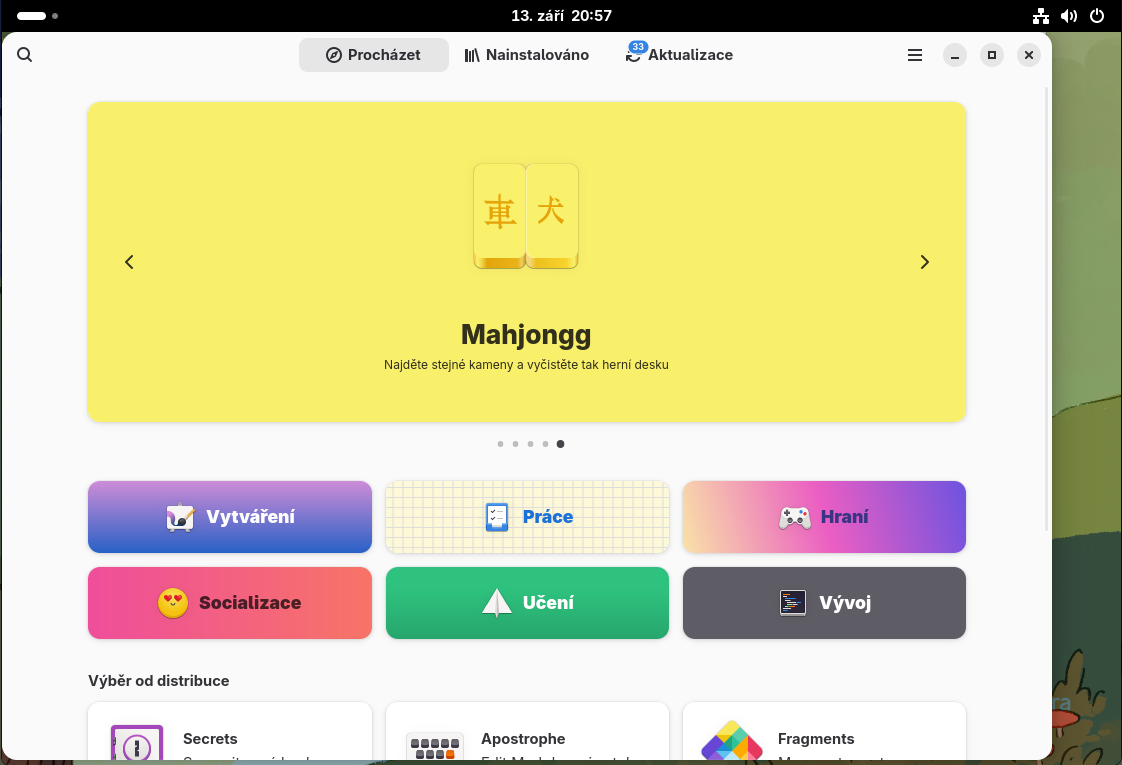Minimize the Software window
Image resolution: width=1122 pixels, height=765 pixels.
[955, 55]
